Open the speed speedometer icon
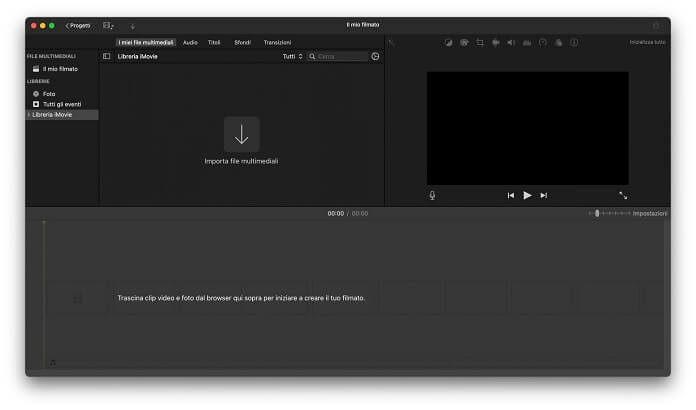The height and width of the screenshot is (410, 696). tap(542, 43)
